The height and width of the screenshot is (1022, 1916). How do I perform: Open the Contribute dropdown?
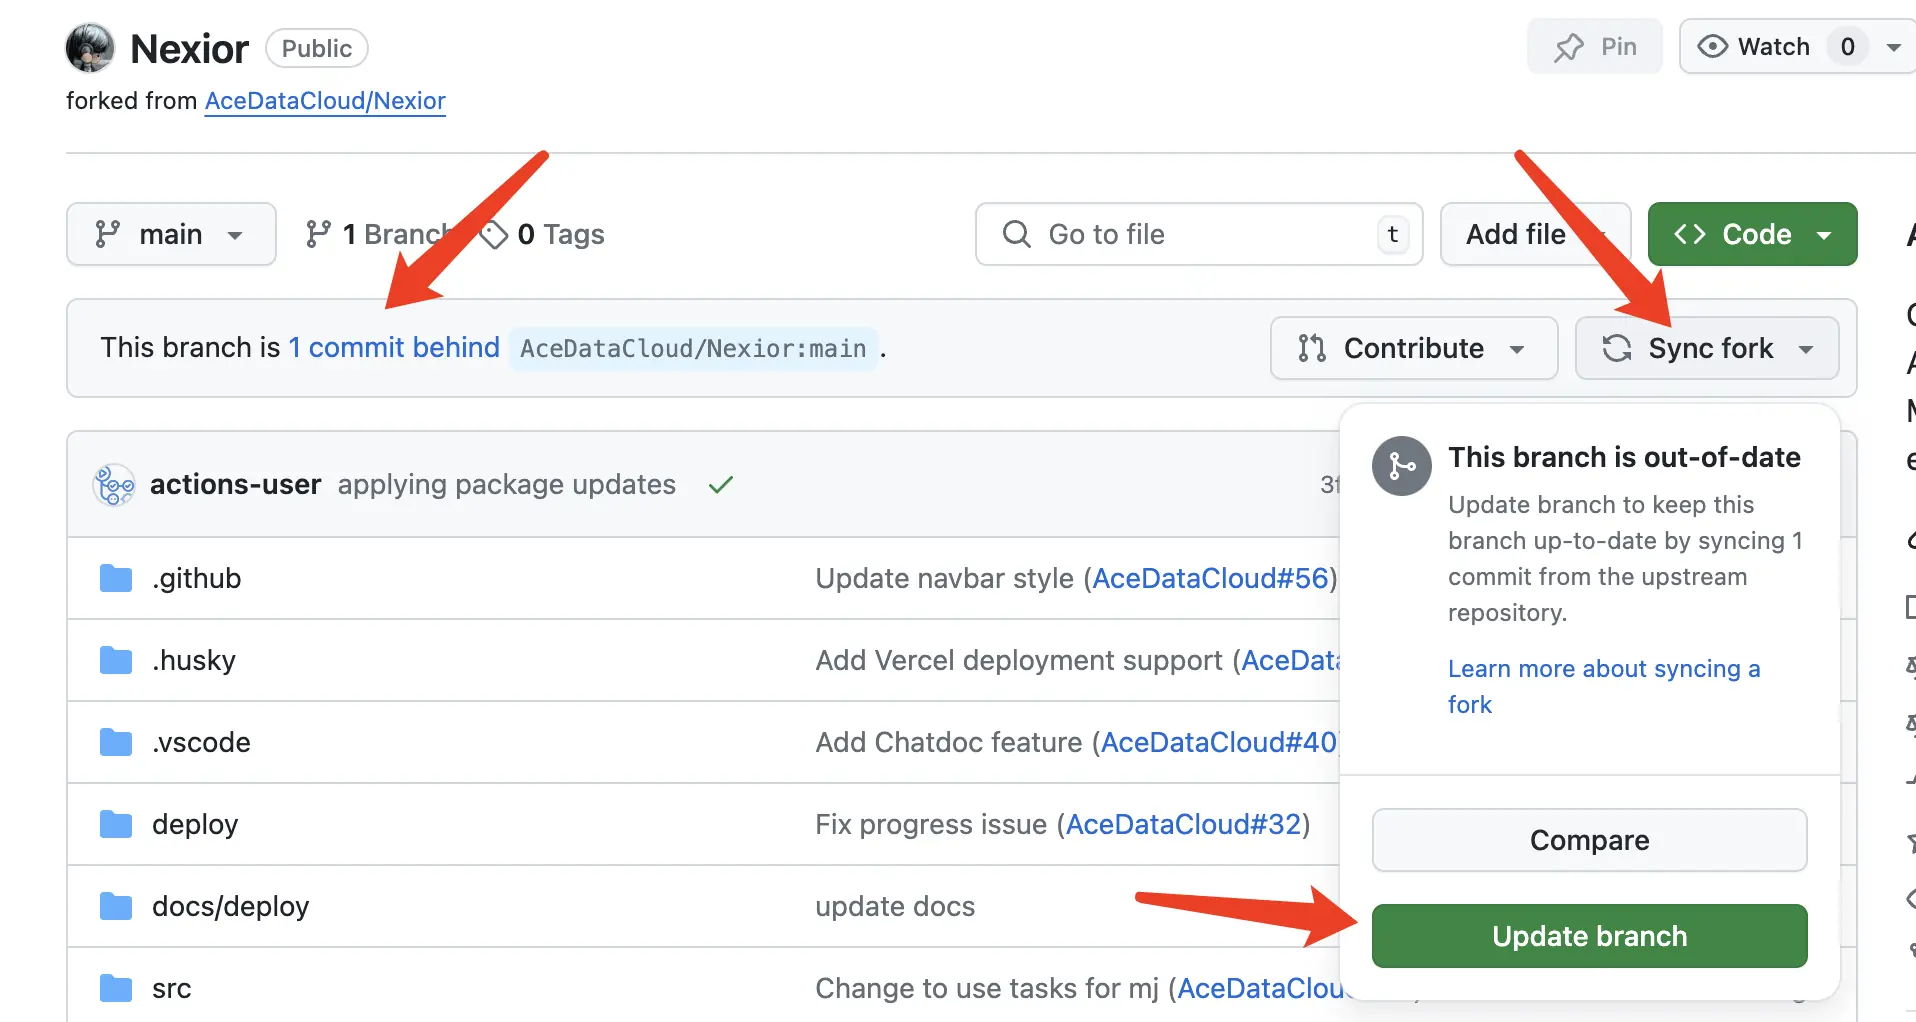[x=1413, y=348]
